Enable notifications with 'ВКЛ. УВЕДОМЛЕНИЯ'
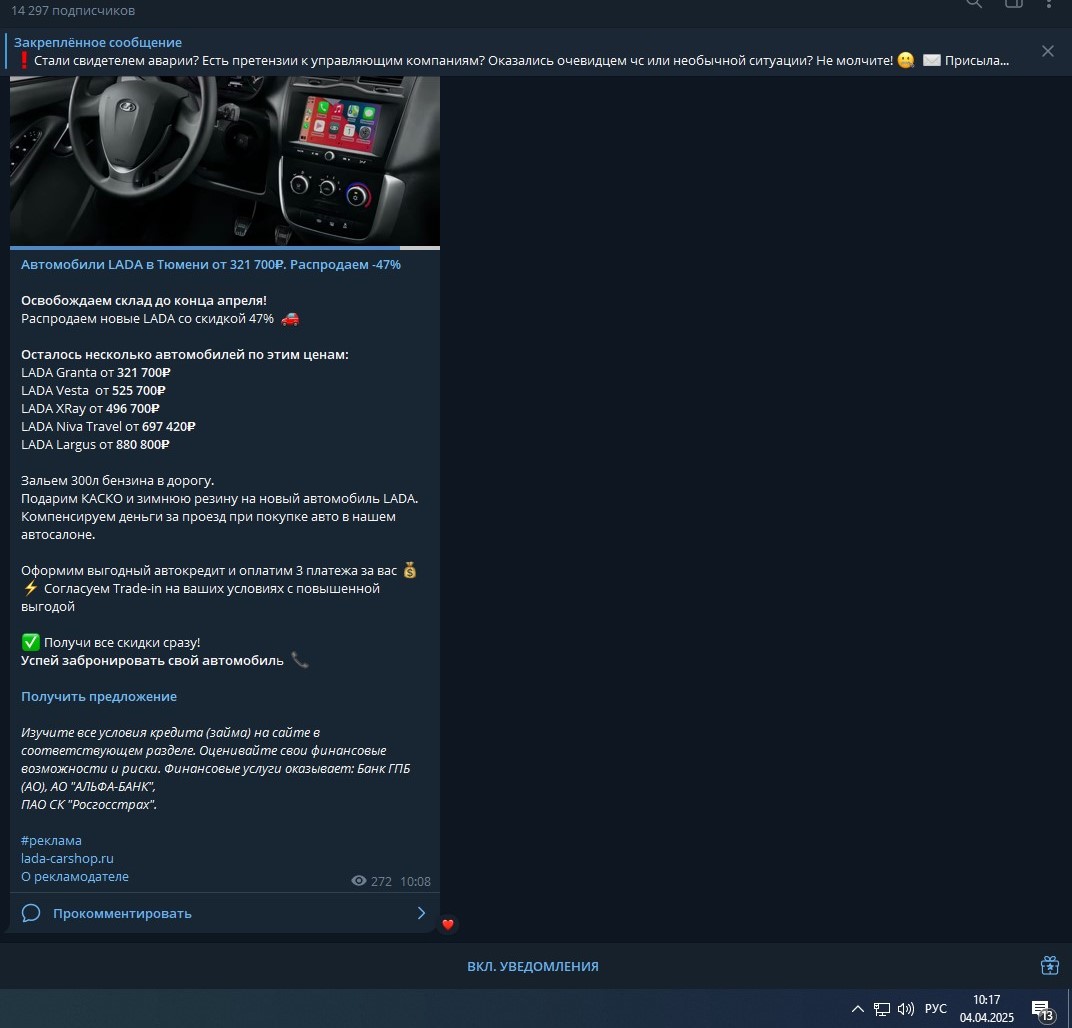 [x=533, y=966]
